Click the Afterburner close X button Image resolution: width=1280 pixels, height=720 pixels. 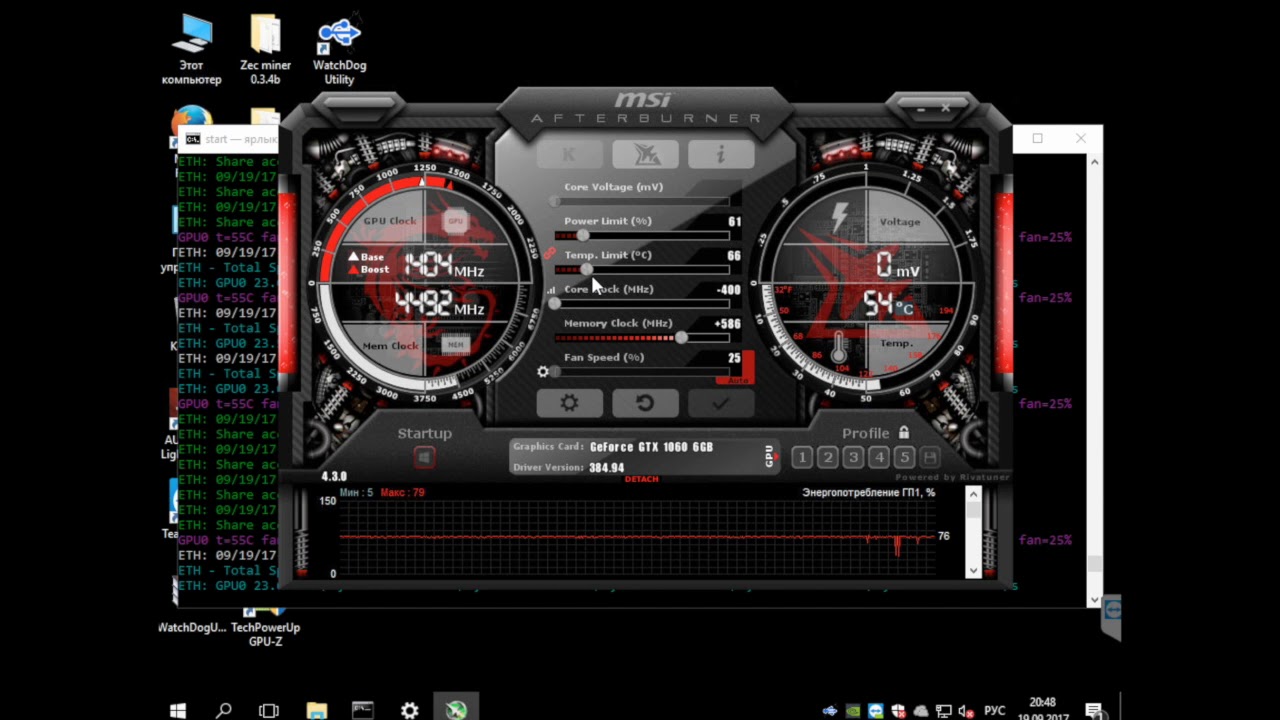click(x=945, y=106)
